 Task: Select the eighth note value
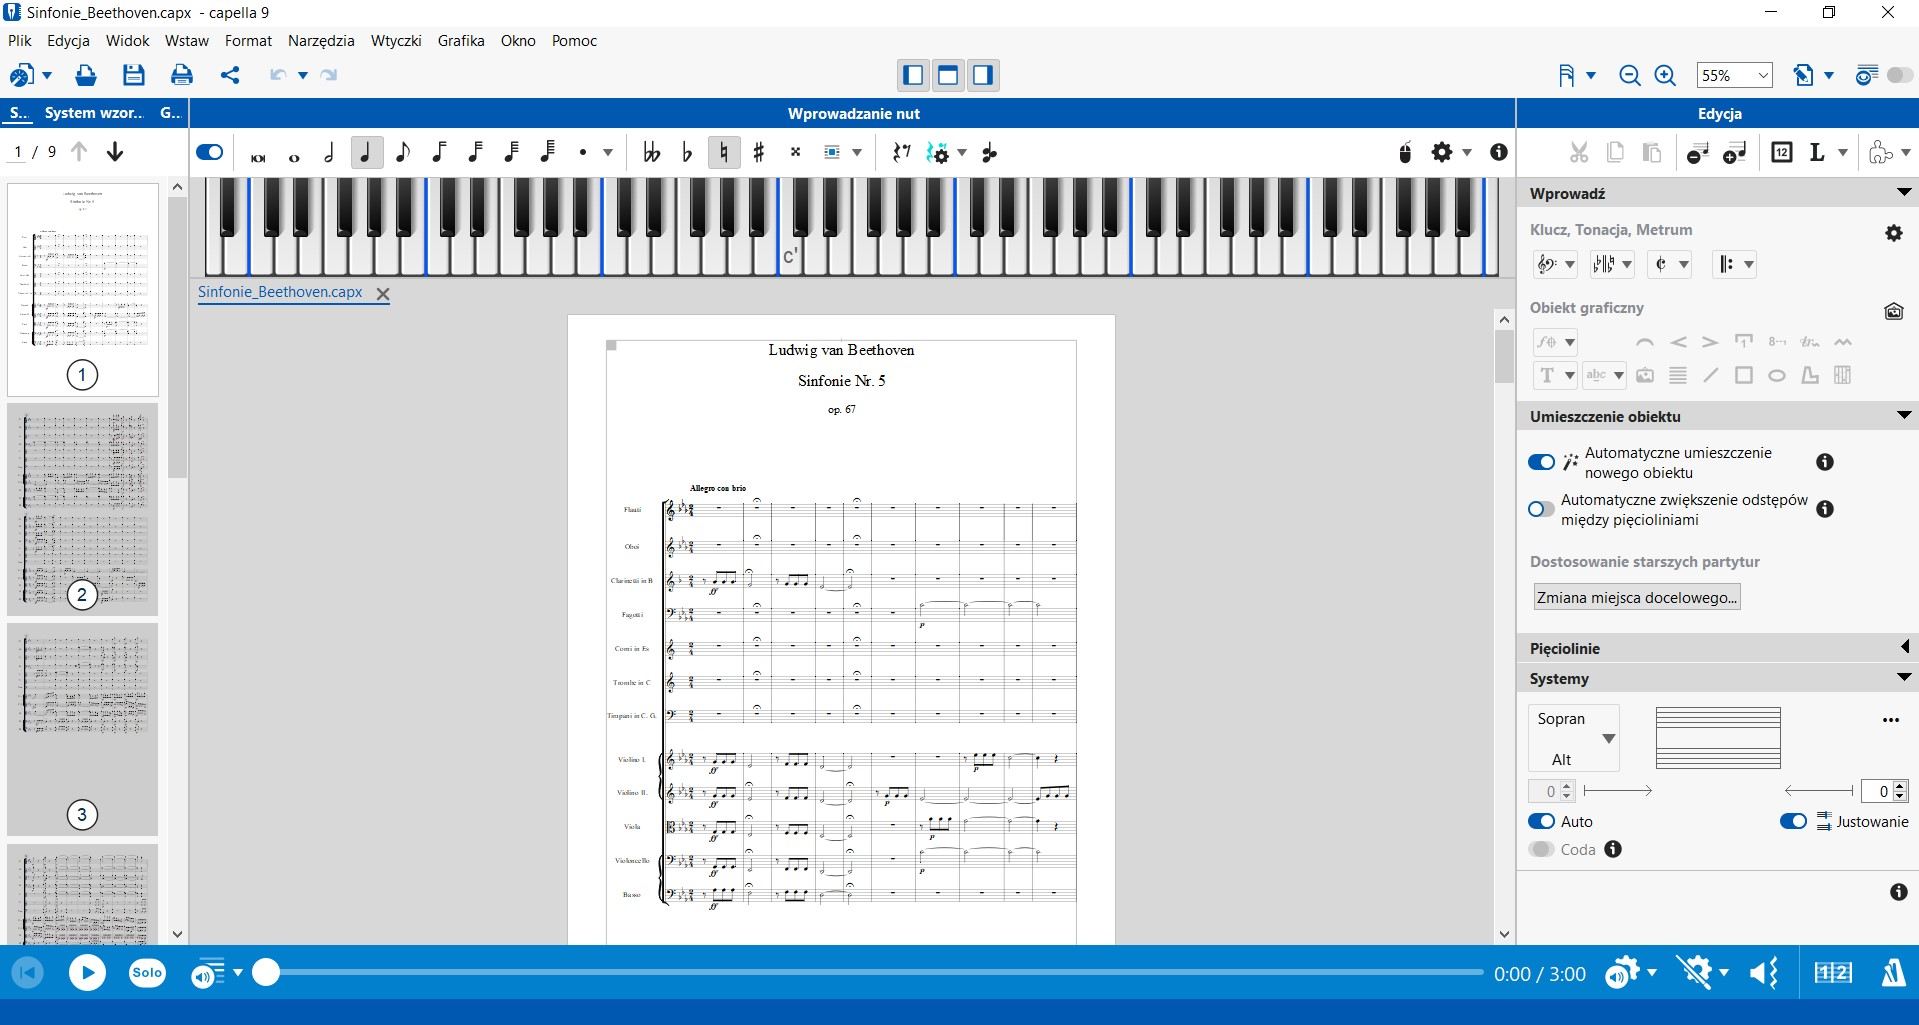[x=402, y=153]
